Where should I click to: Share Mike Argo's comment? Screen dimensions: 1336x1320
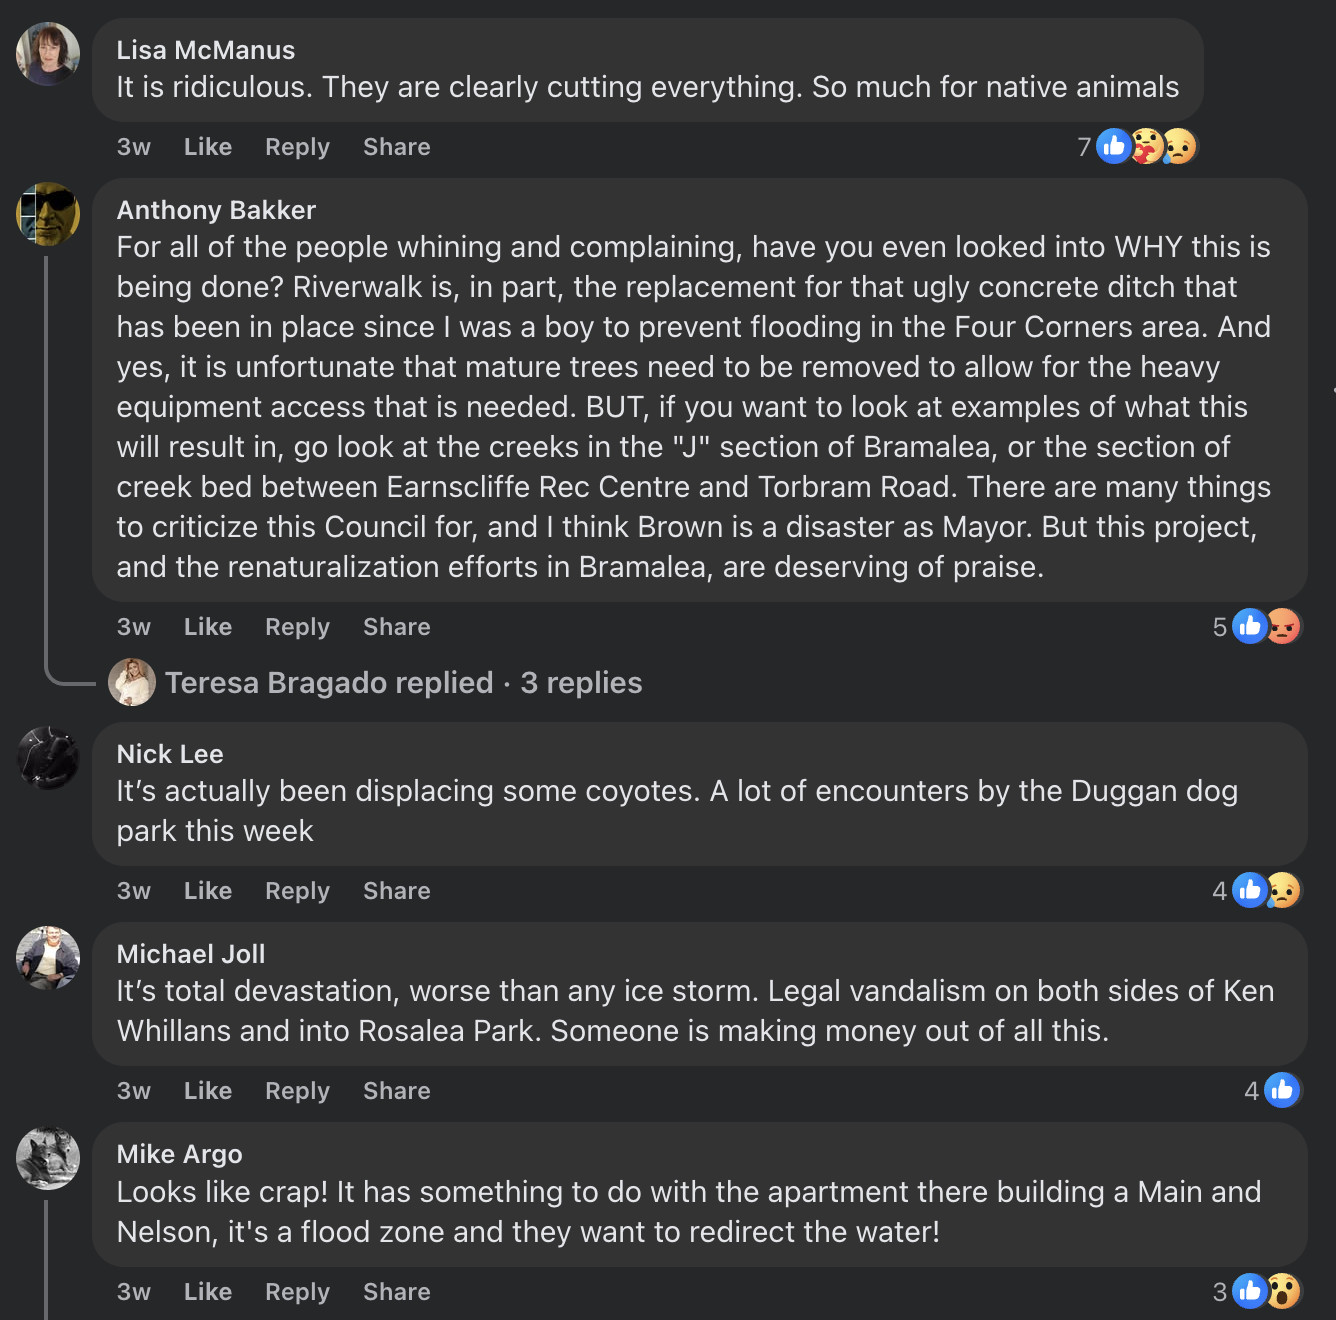click(x=396, y=1292)
